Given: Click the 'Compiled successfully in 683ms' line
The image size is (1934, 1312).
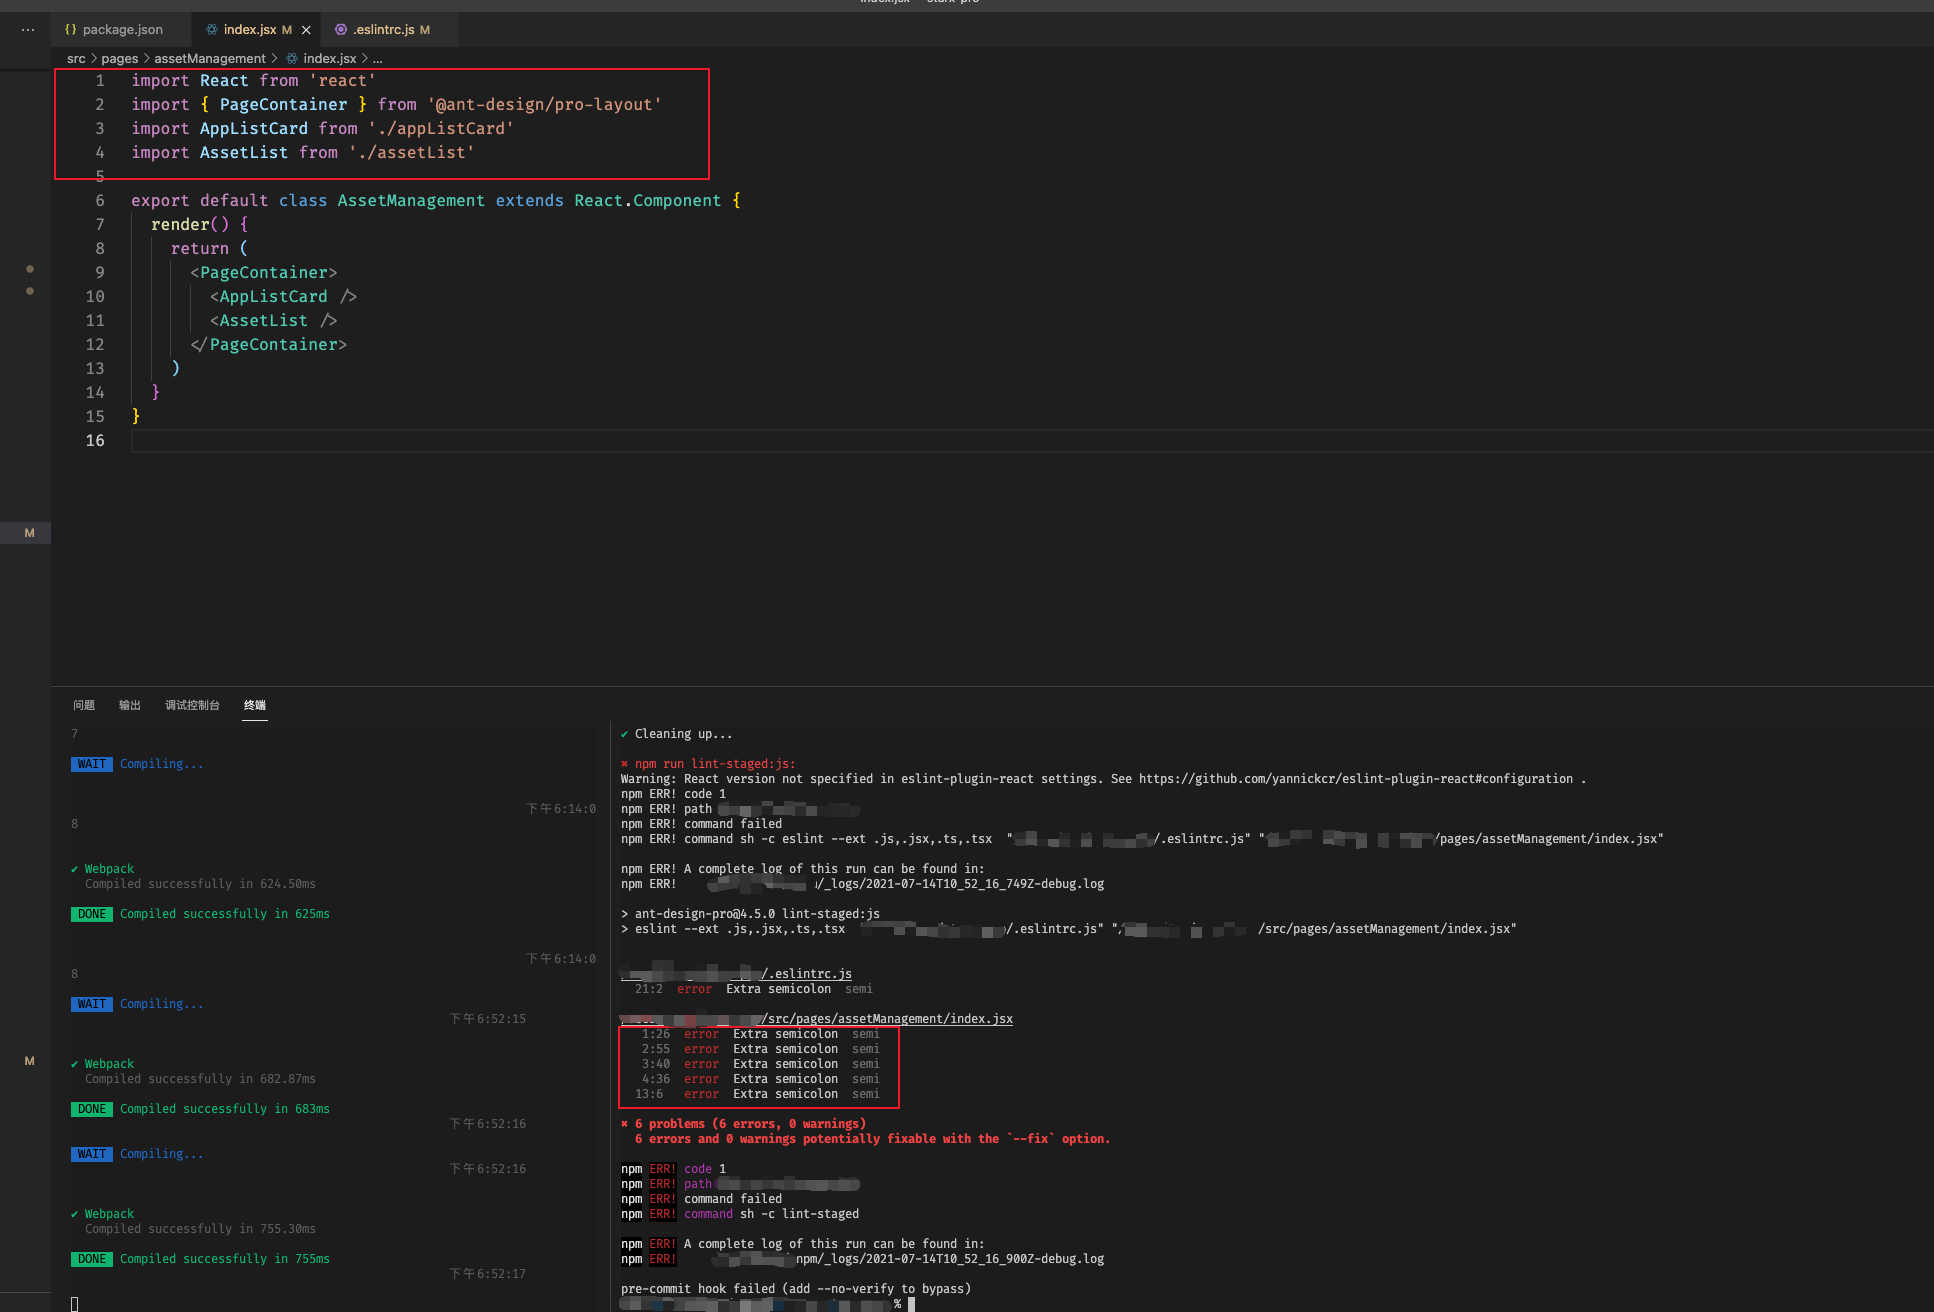Looking at the screenshot, I should pyautogui.click(x=225, y=1109).
